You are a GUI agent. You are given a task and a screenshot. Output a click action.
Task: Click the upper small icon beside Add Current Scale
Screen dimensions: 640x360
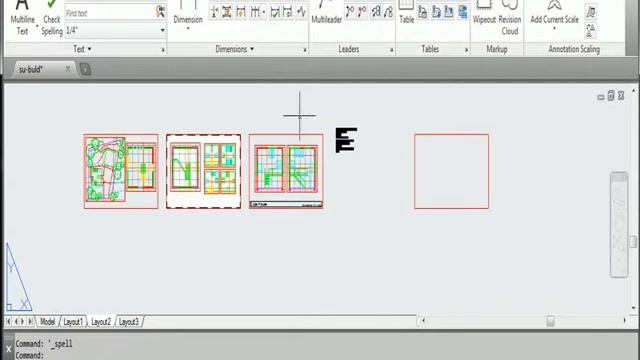(x=591, y=12)
